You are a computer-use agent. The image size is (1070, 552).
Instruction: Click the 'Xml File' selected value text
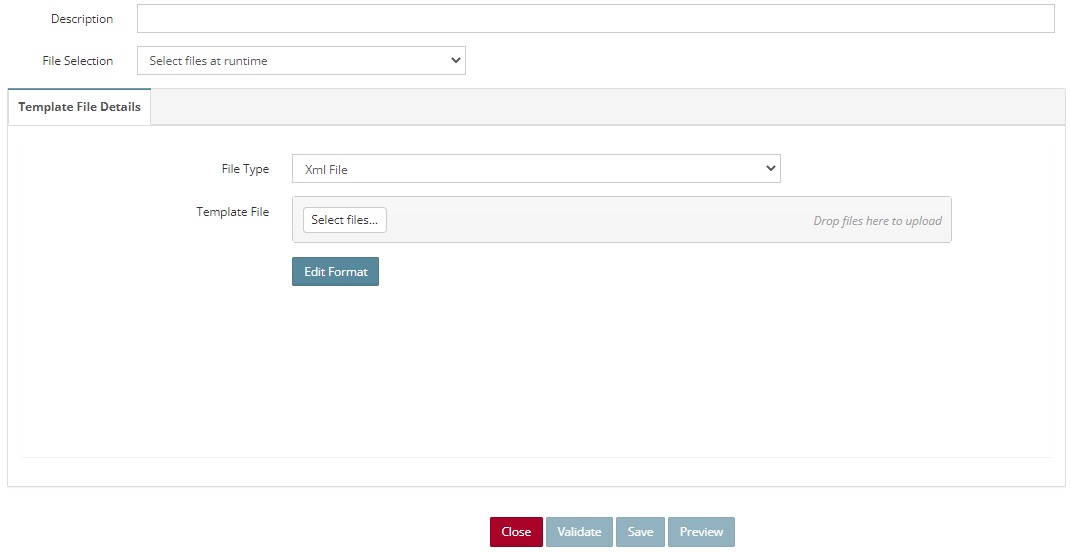326,169
